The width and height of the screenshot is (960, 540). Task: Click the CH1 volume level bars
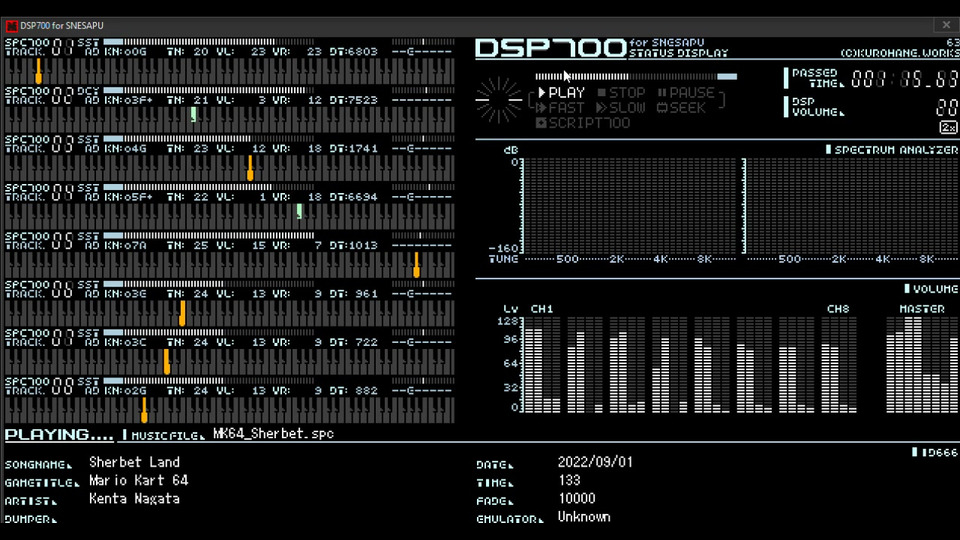click(x=542, y=365)
